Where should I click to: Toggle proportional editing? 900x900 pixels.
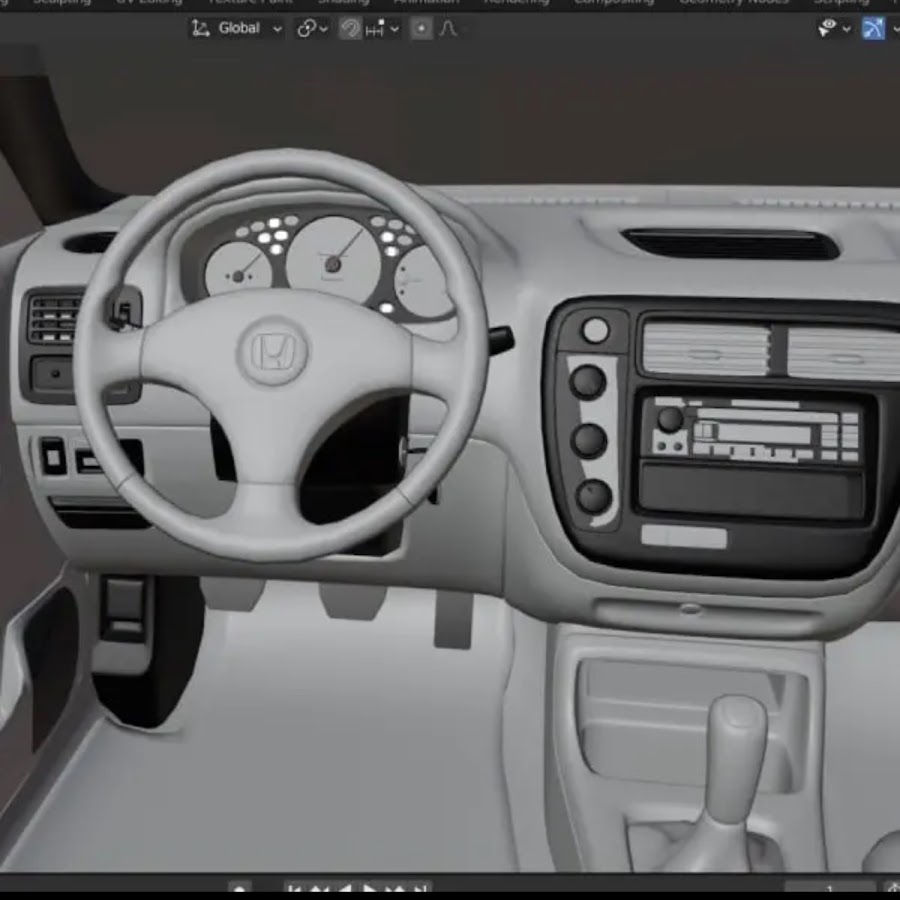(421, 28)
